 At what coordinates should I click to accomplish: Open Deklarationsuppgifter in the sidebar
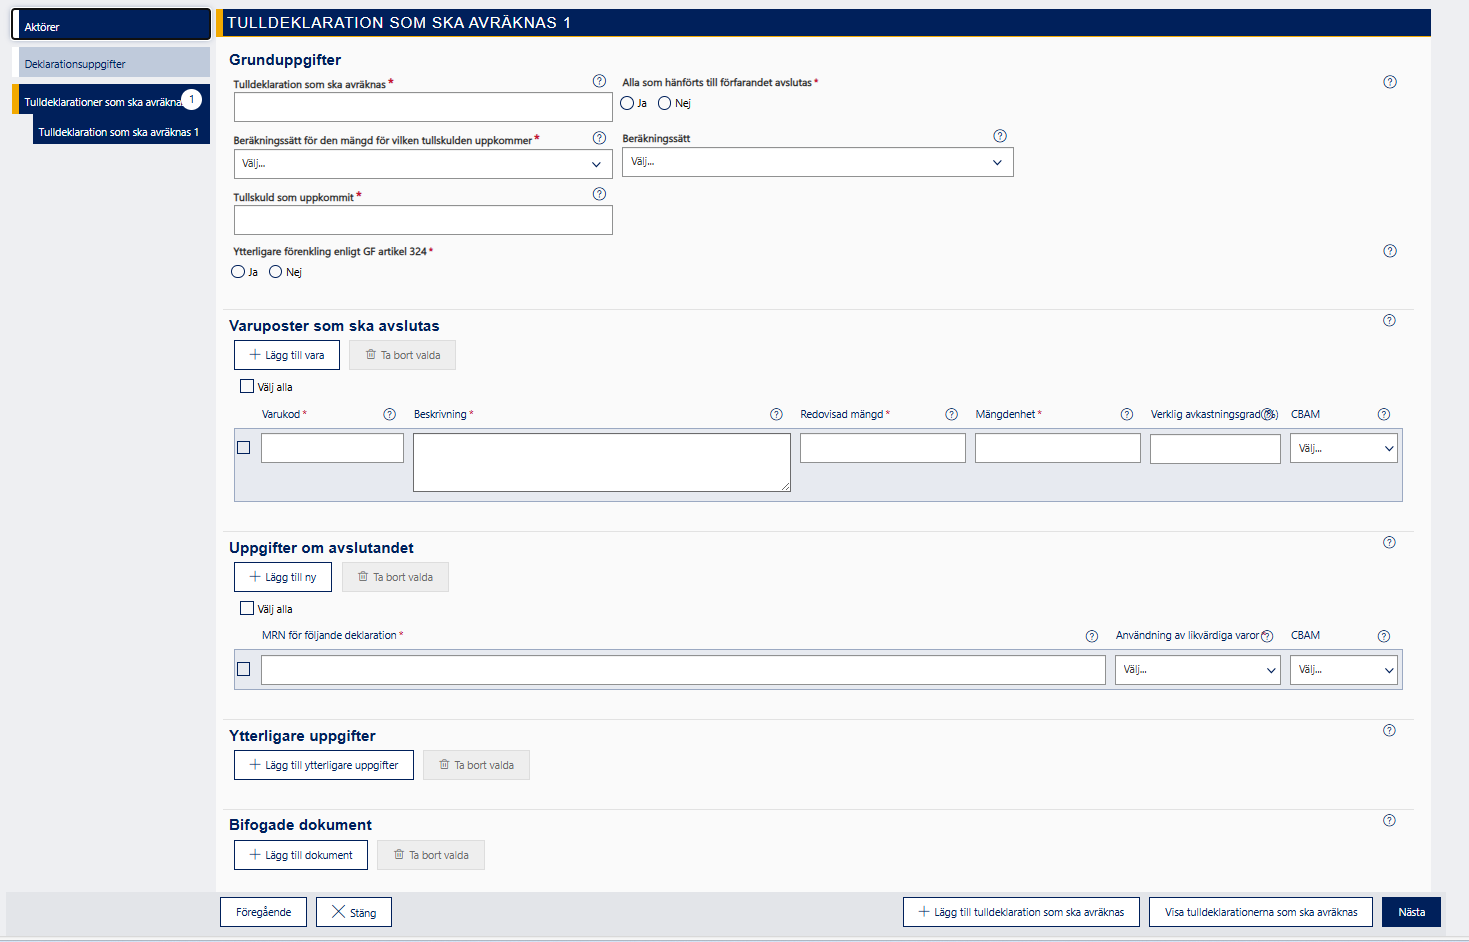tap(111, 64)
